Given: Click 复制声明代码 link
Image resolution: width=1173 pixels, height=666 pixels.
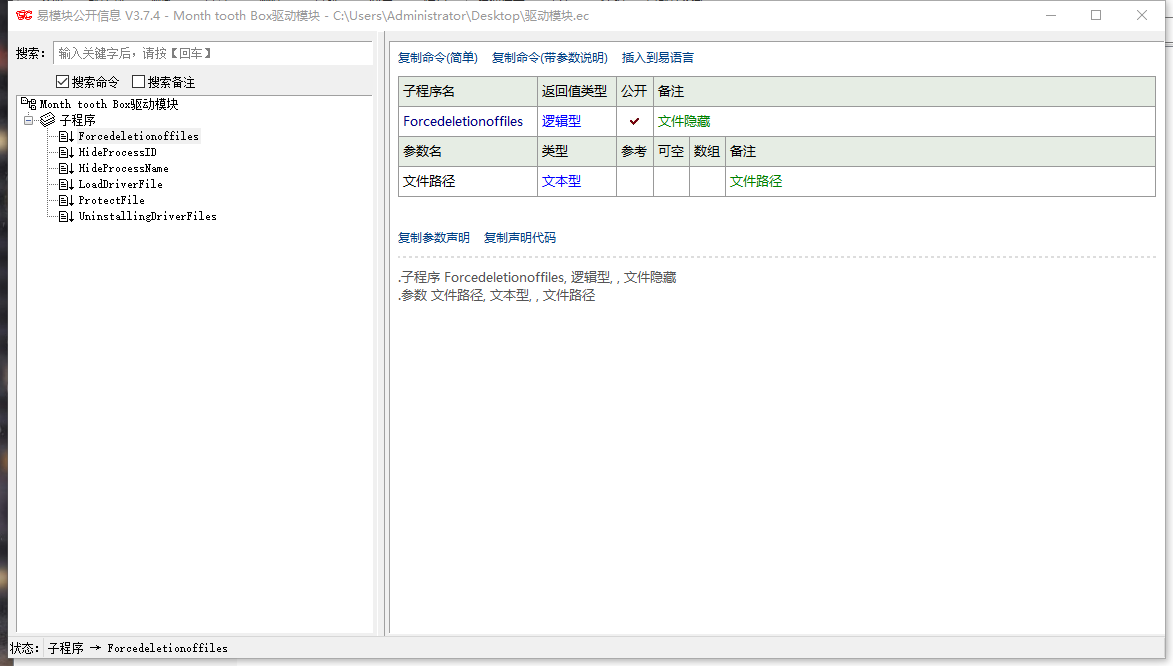Looking at the screenshot, I should (519, 238).
